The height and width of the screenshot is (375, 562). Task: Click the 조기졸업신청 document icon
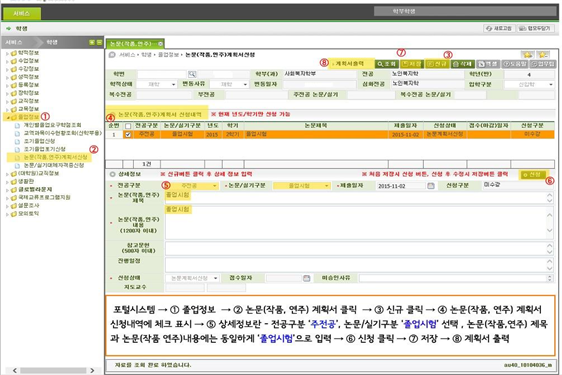point(17,141)
